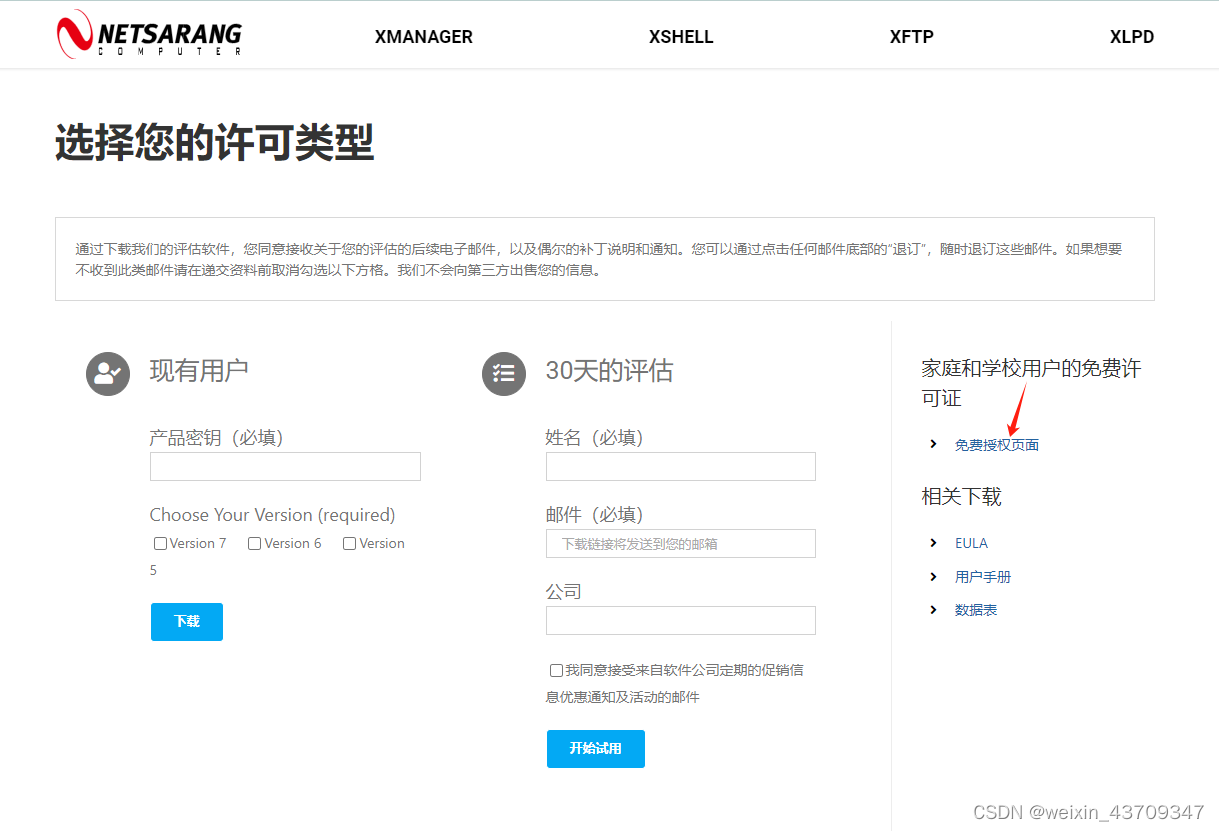Click the chevron beside EULA
This screenshot has height=831, width=1219.
(933, 543)
